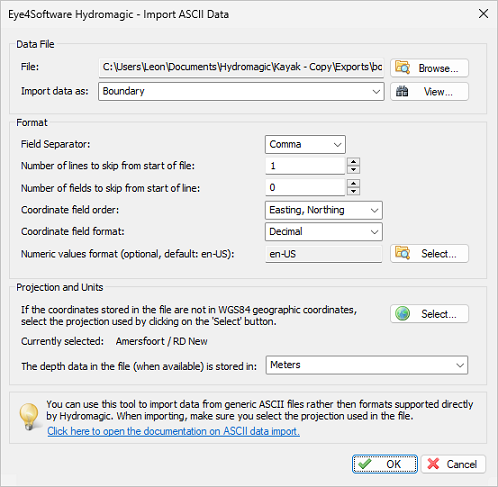
Task: Increase number of lines to skip
Action: point(353,162)
